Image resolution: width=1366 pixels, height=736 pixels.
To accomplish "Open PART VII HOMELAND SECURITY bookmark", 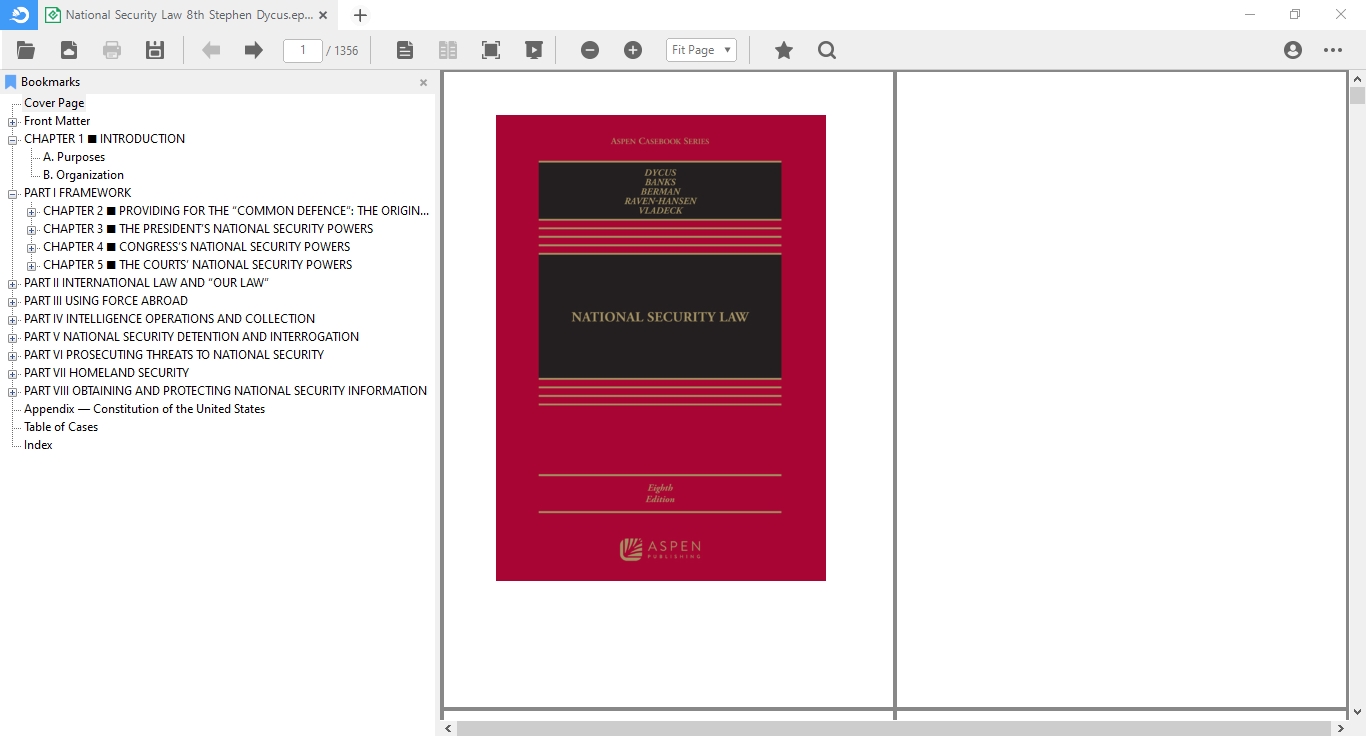I will pos(106,373).
